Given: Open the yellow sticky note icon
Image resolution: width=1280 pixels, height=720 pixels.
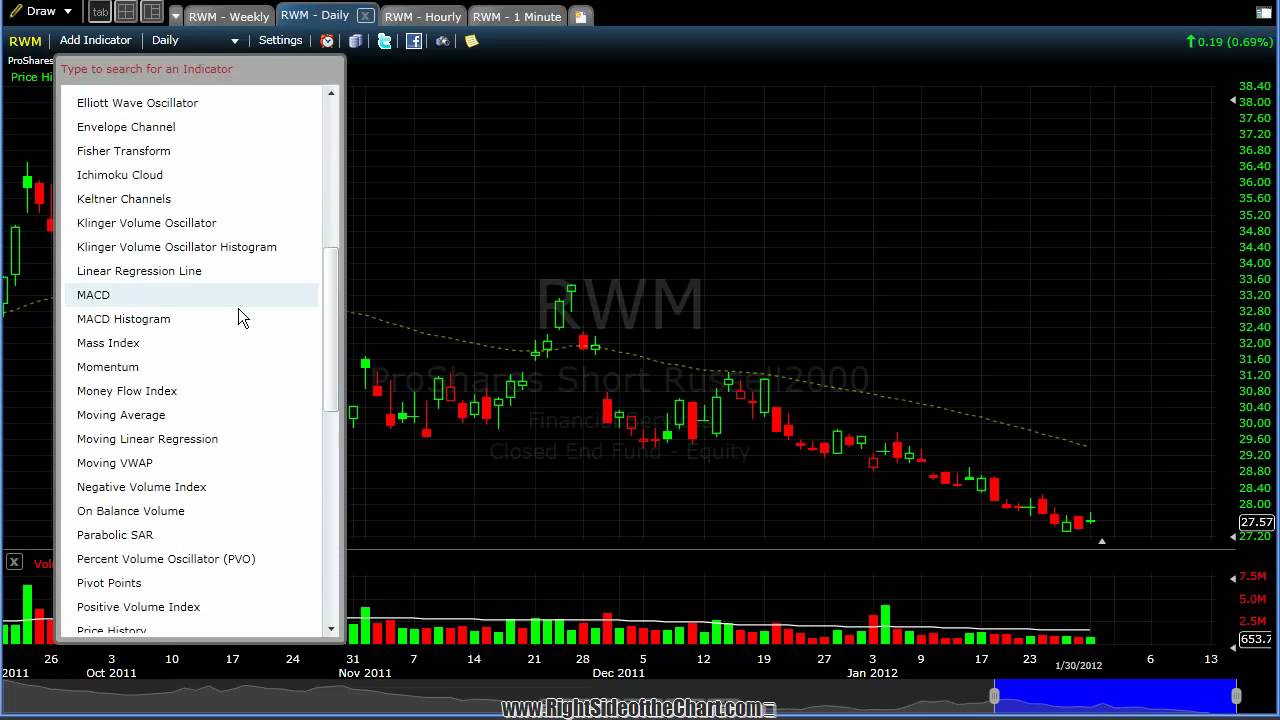Looking at the screenshot, I should pyautogui.click(x=471, y=41).
